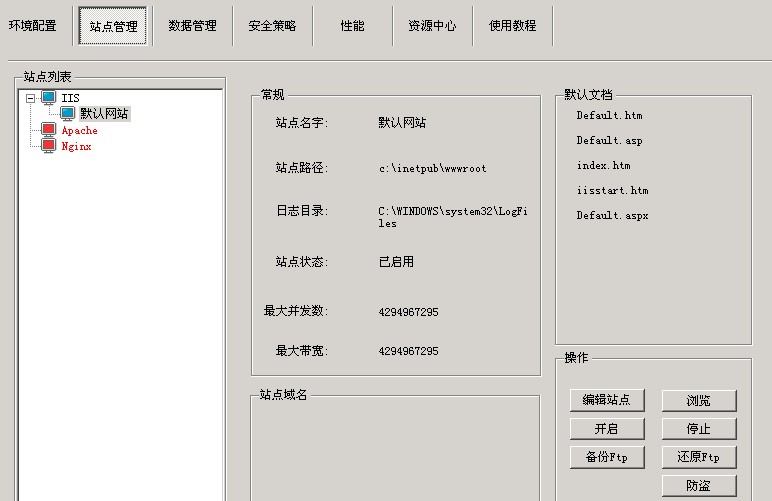The image size is (772, 501).
Task: Click the 站点路径 label
Action: coord(302,168)
